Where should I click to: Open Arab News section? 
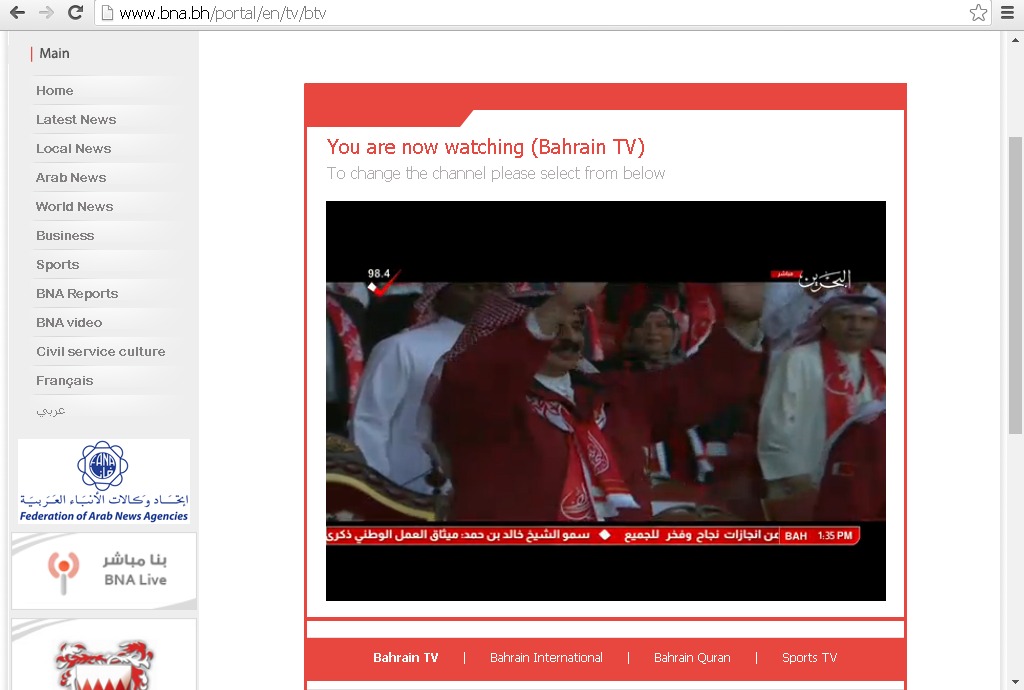pyautogui.click(x=71, y=178)
